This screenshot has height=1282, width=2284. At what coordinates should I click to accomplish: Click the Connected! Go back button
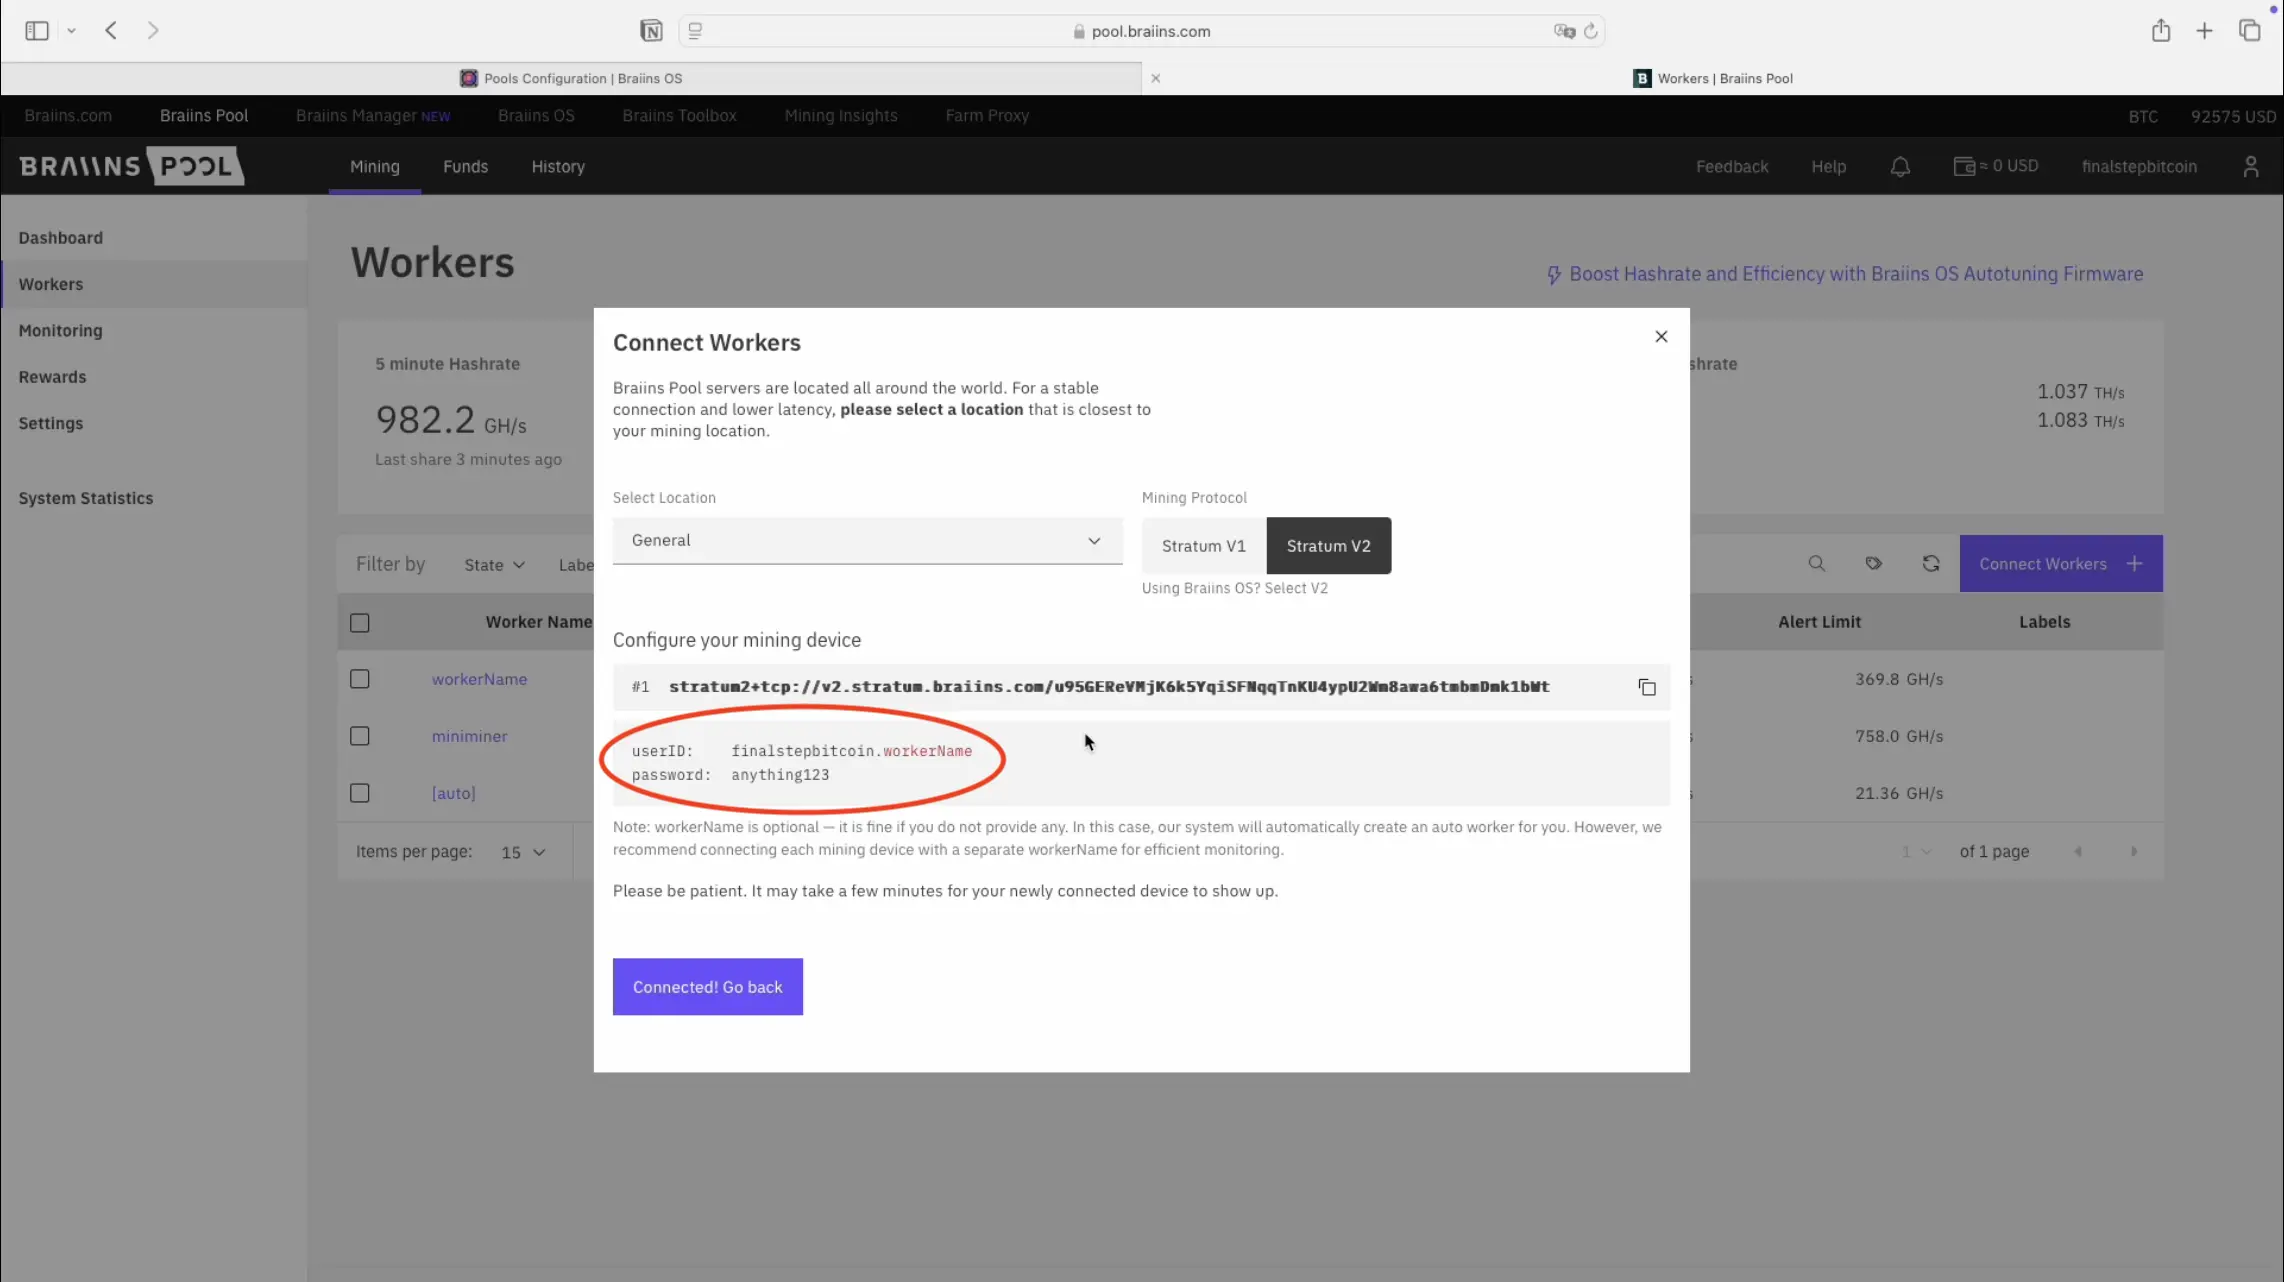tap(707, 987)
